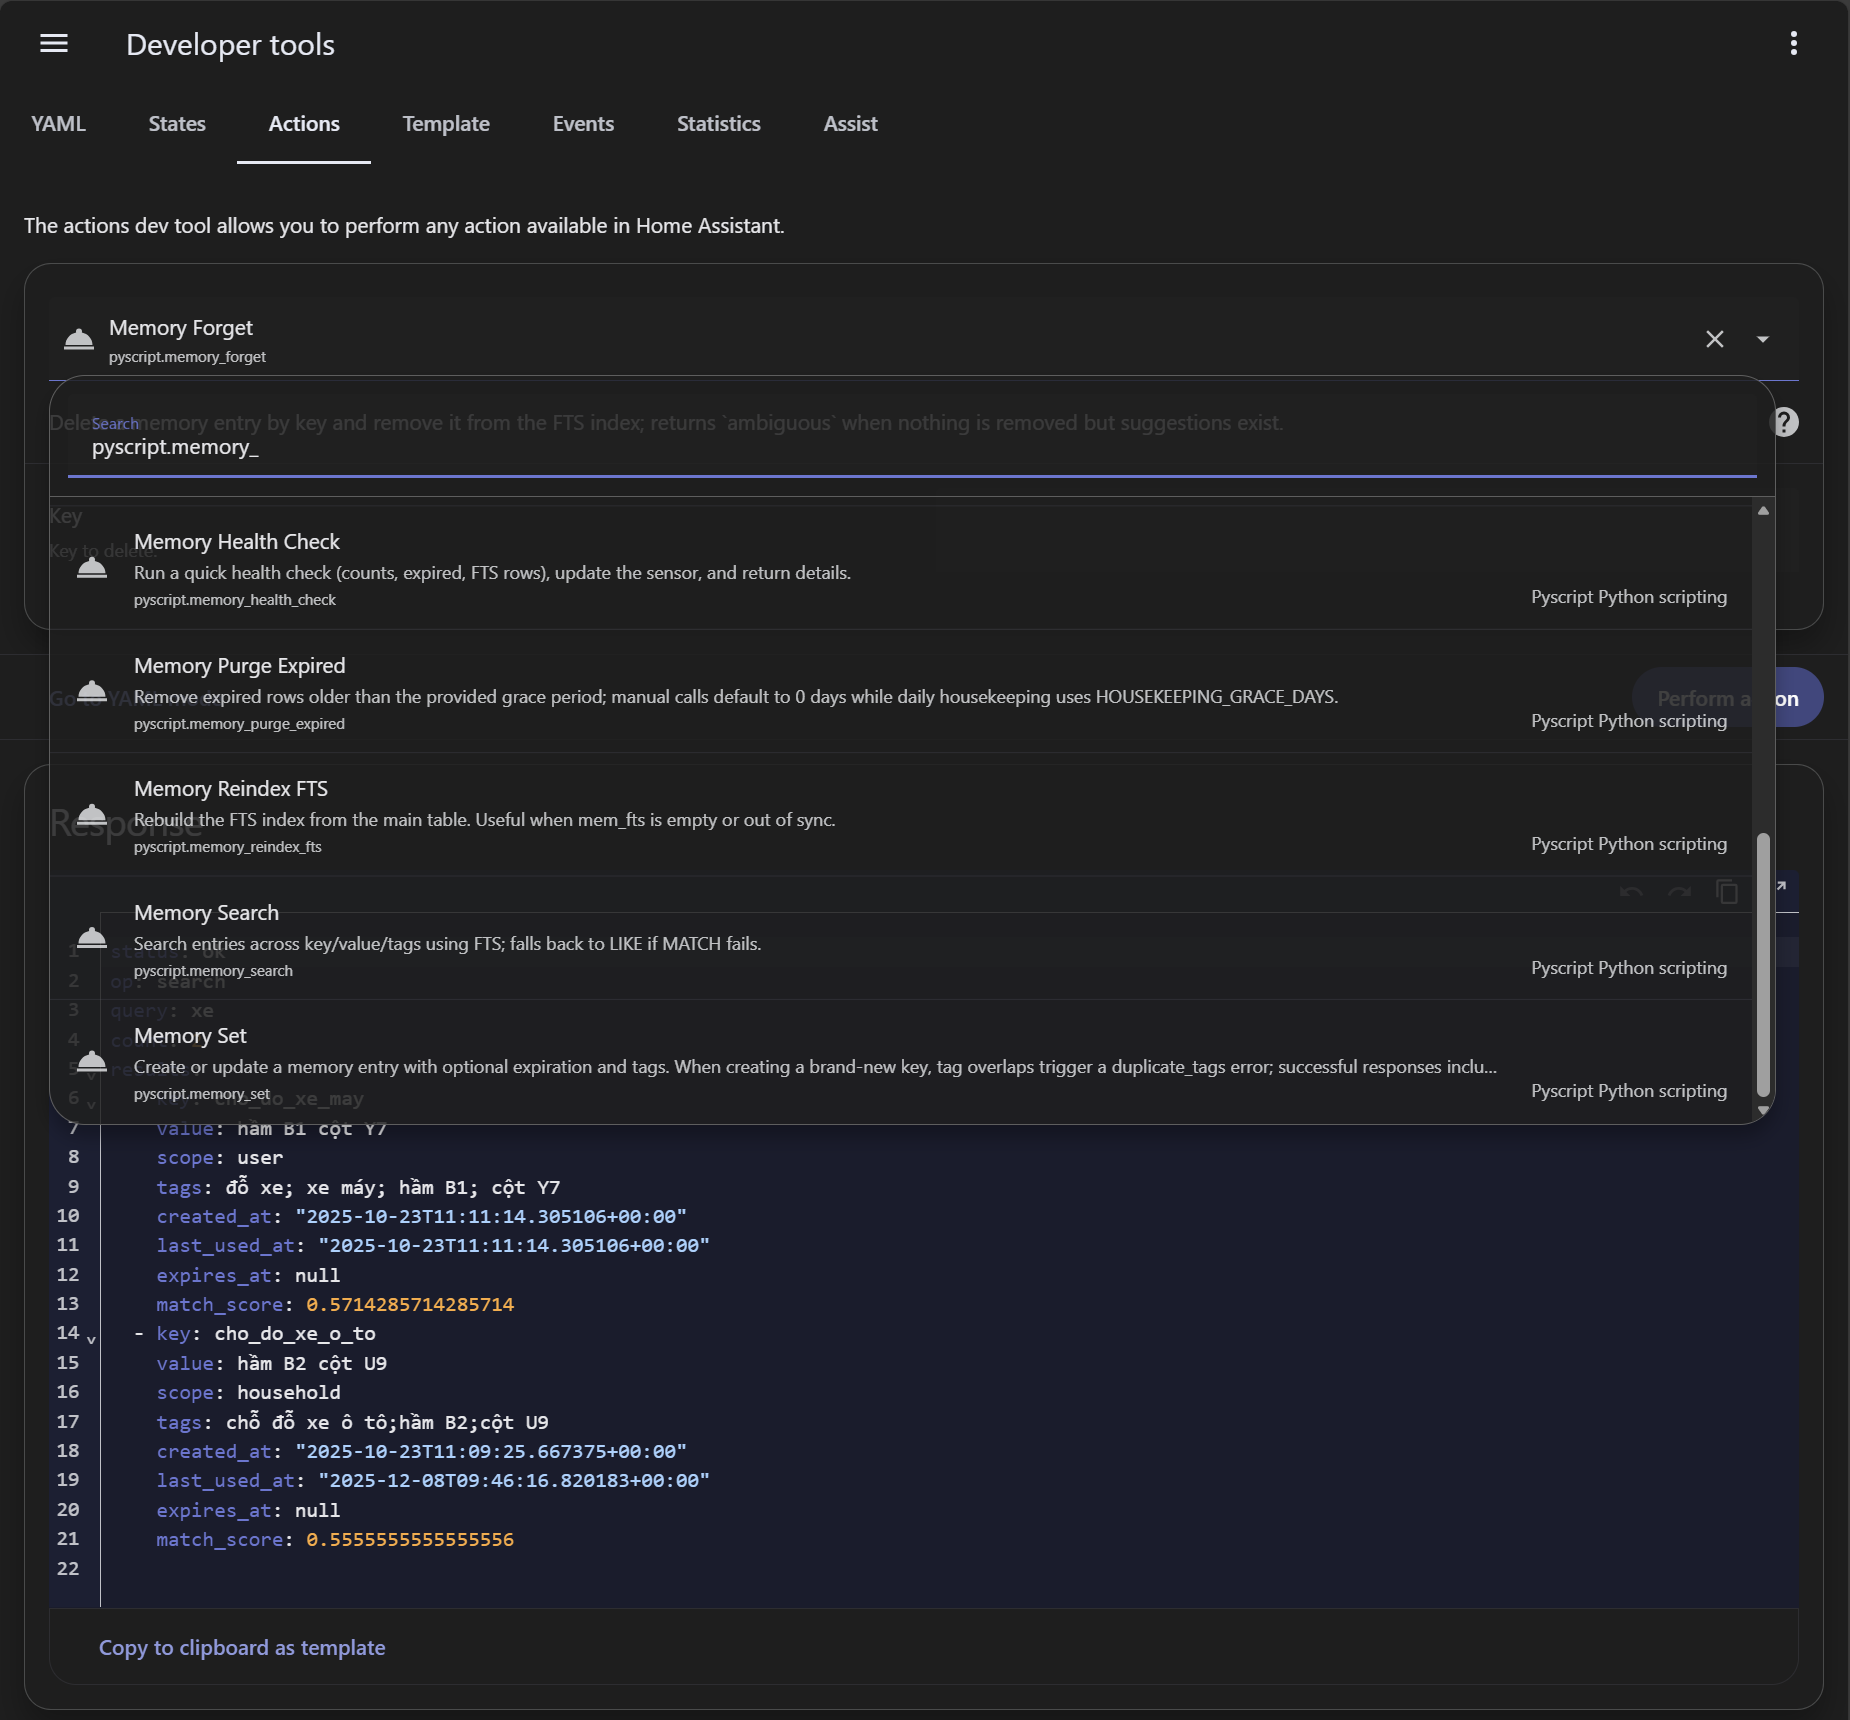
Task: Click the help question mark icon
Action: (1785, 422)
